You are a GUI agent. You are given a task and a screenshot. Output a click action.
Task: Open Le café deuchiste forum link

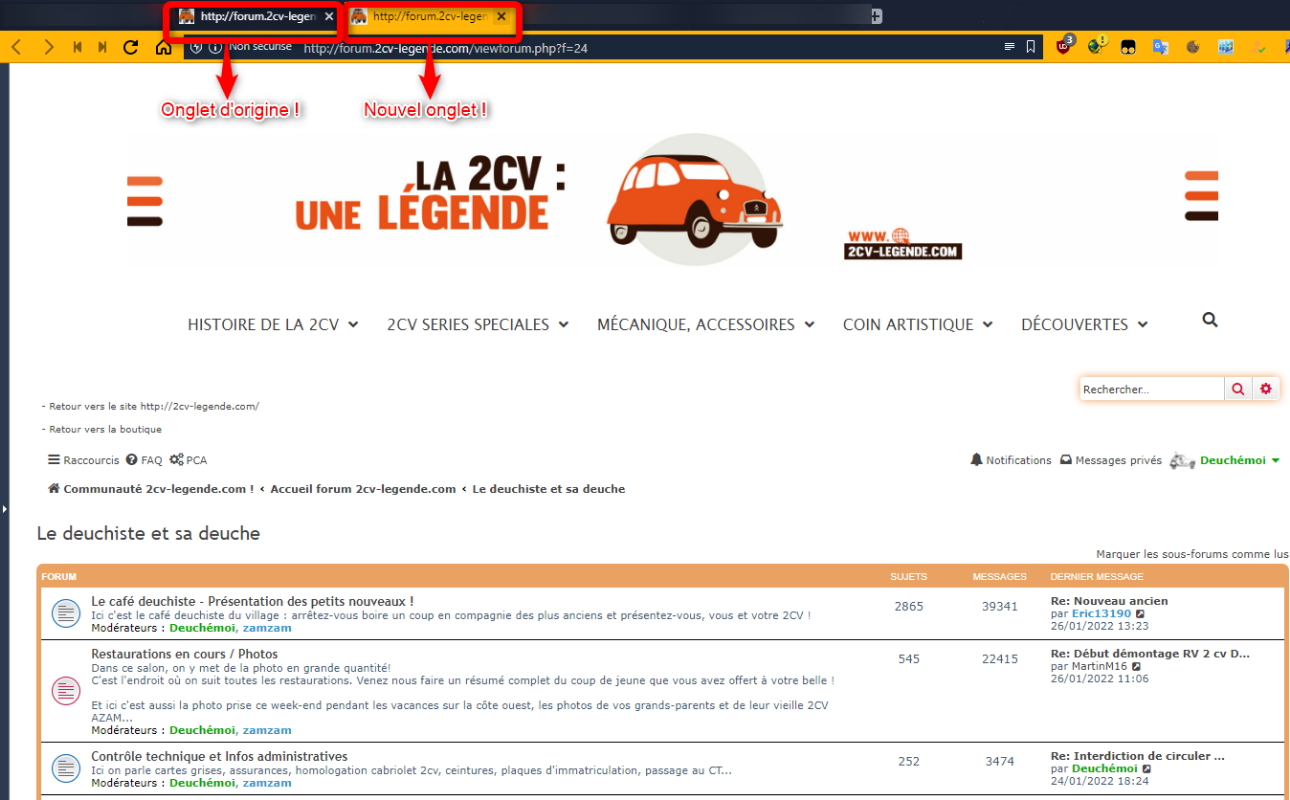[x=252, y=602]
